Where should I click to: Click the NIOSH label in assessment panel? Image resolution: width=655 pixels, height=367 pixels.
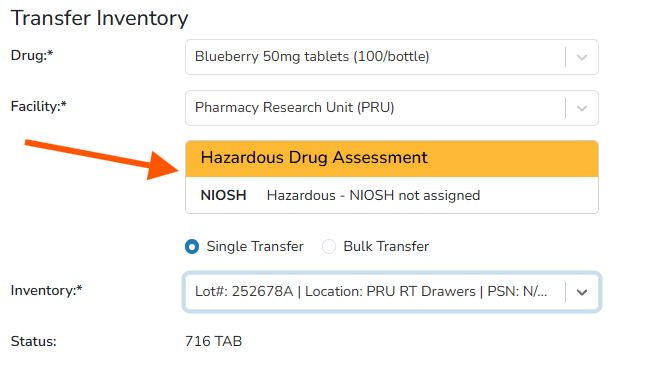point(223,195)
